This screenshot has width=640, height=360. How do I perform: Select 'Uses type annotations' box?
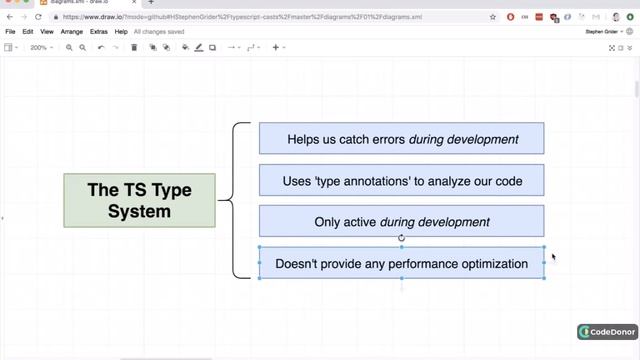402,180
